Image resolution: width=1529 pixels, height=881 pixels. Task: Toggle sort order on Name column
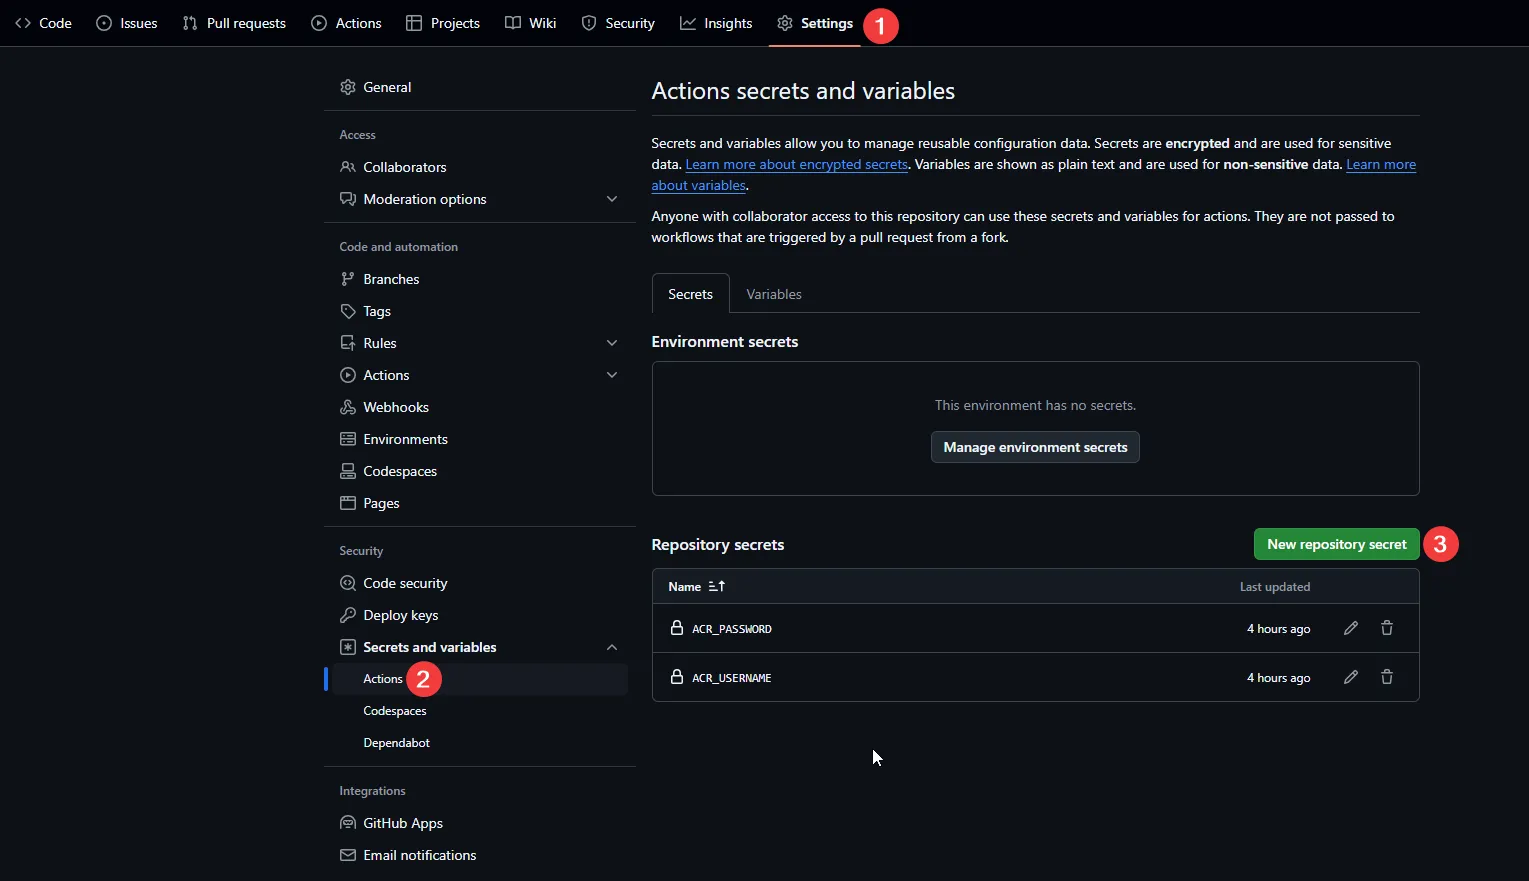tap(716, 586)
